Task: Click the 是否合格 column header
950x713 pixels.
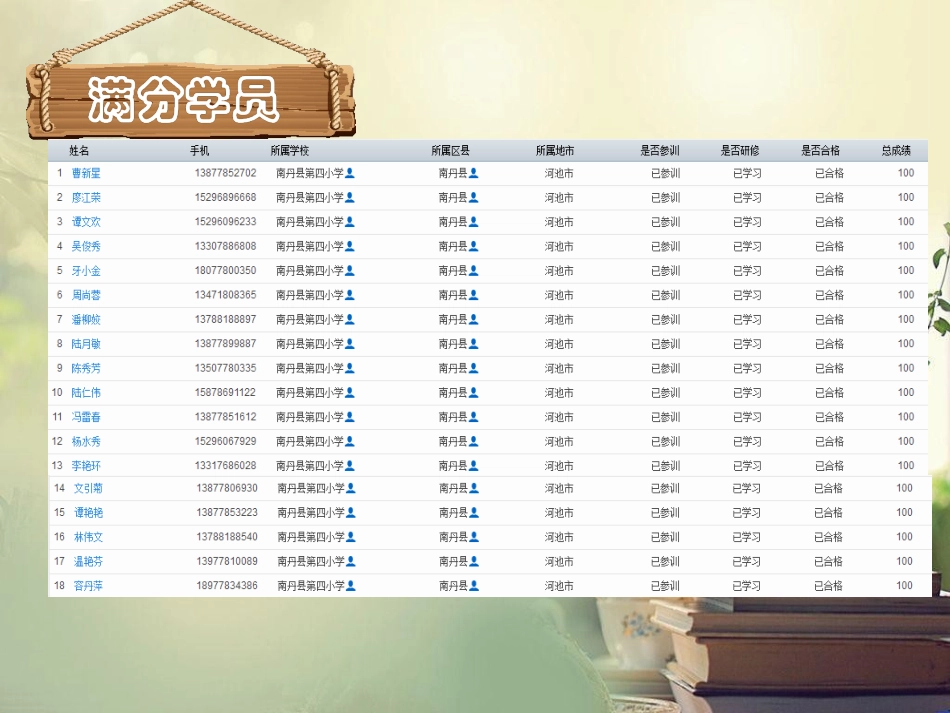Action: coord(820,150)
